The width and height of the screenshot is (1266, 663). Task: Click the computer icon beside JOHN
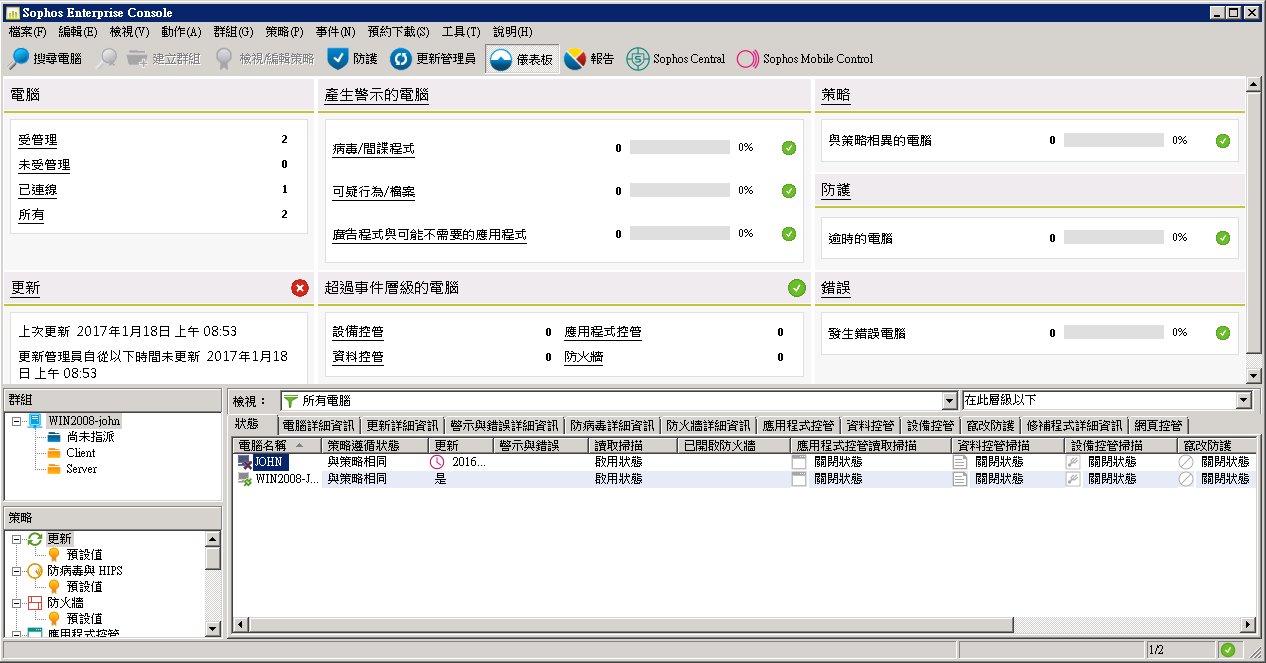click(245, 462)
